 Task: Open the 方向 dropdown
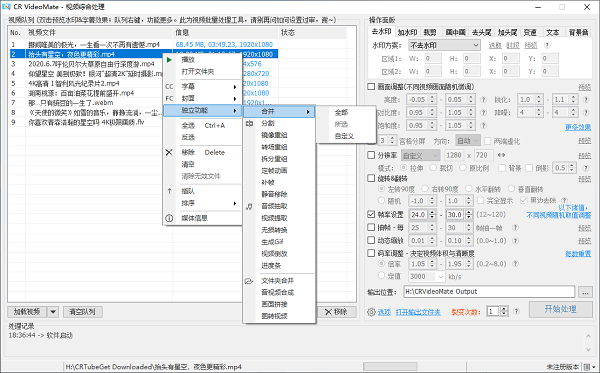pos(468,141)
